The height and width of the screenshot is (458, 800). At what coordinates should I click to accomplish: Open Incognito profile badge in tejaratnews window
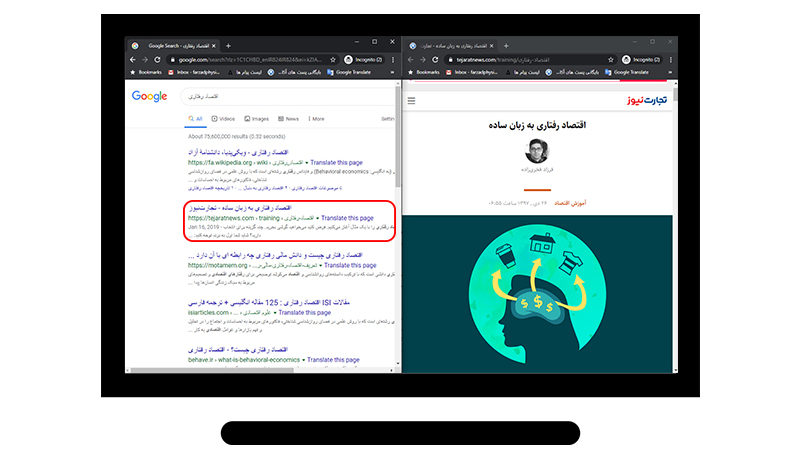642,60
